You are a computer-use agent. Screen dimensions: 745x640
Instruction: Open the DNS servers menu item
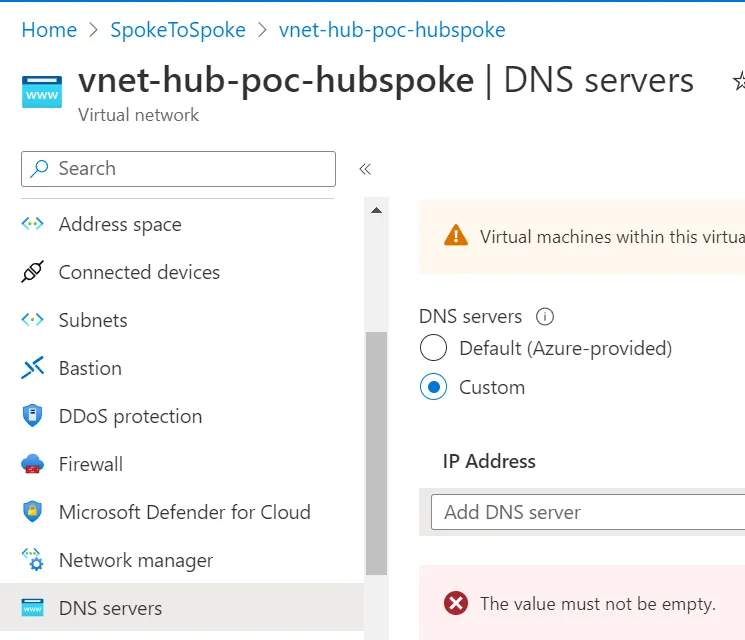110,608
